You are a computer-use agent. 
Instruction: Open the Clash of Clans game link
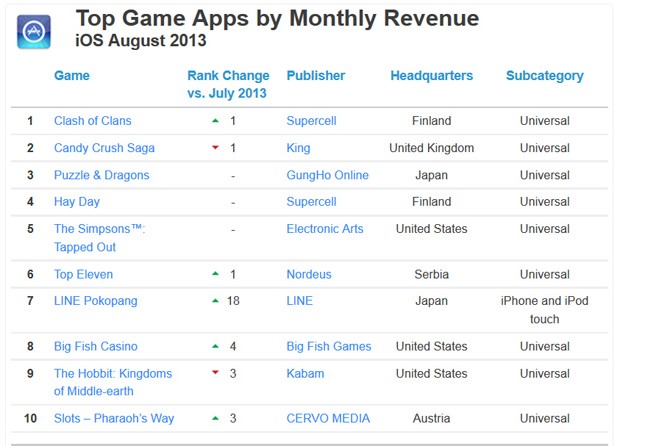92,121
